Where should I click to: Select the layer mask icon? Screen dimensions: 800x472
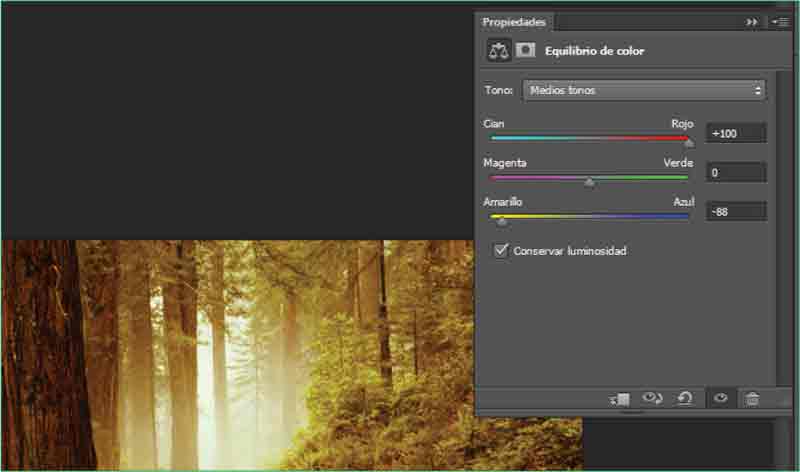tap(526, 50)
